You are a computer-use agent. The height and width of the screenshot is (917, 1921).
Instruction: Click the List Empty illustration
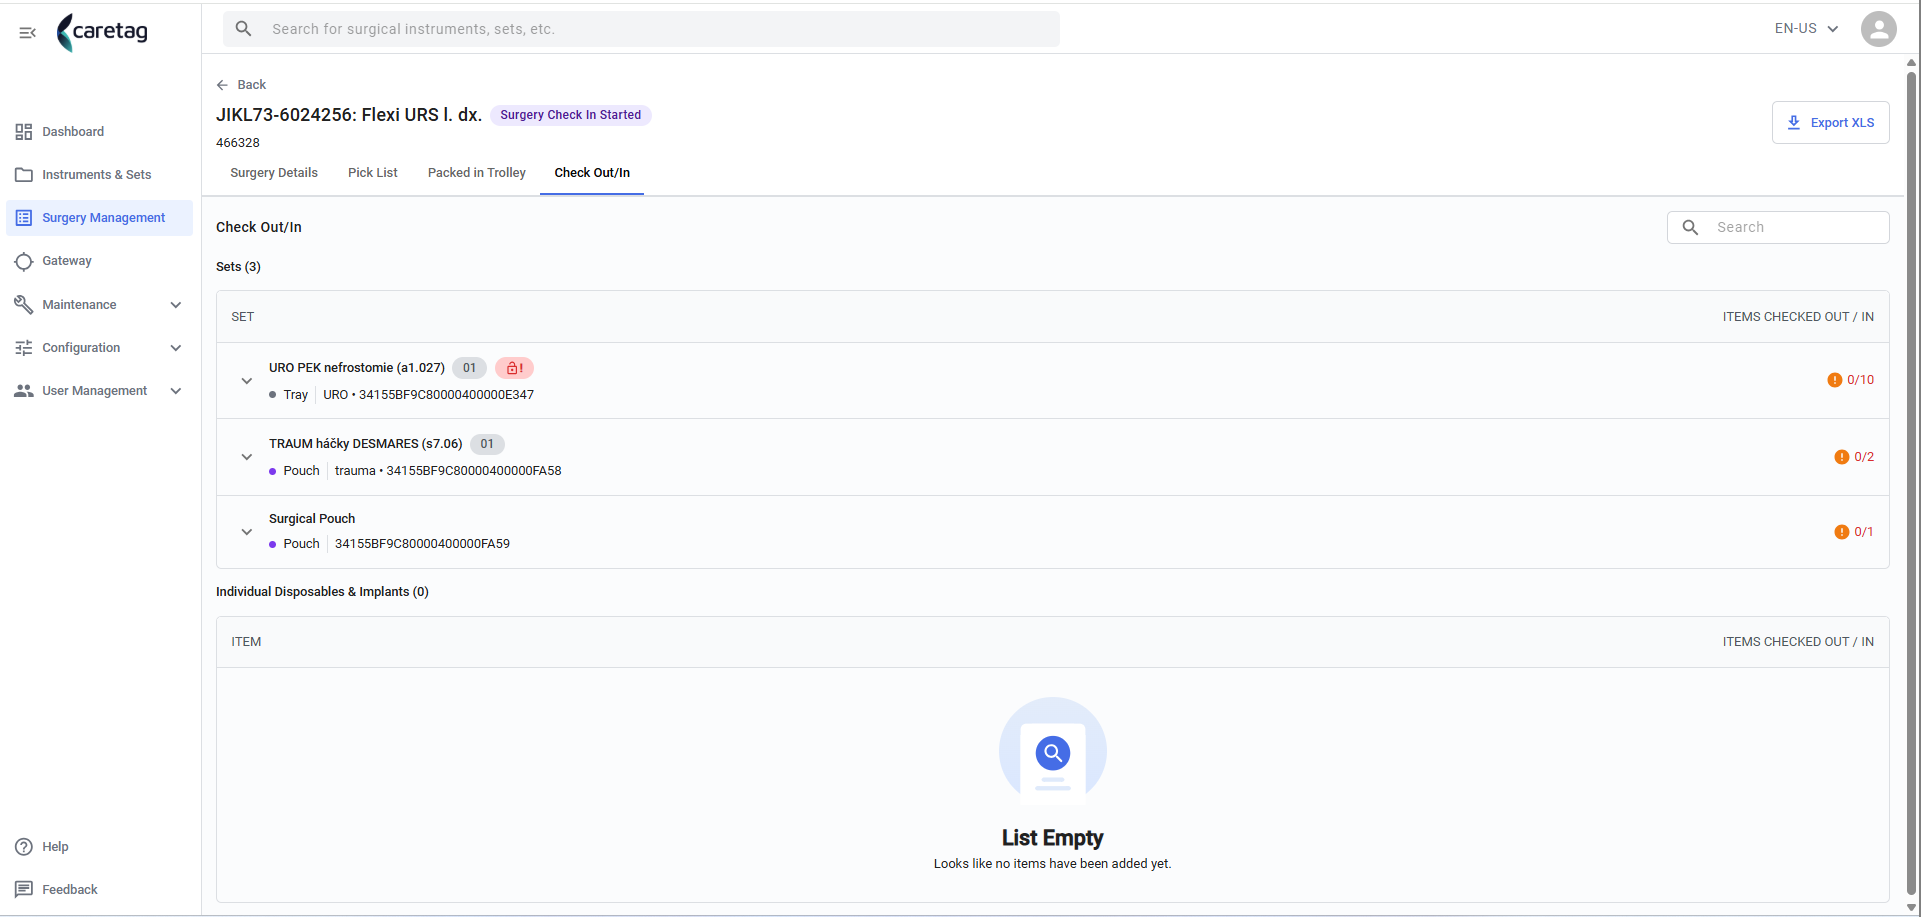[x=1052, y=751]
